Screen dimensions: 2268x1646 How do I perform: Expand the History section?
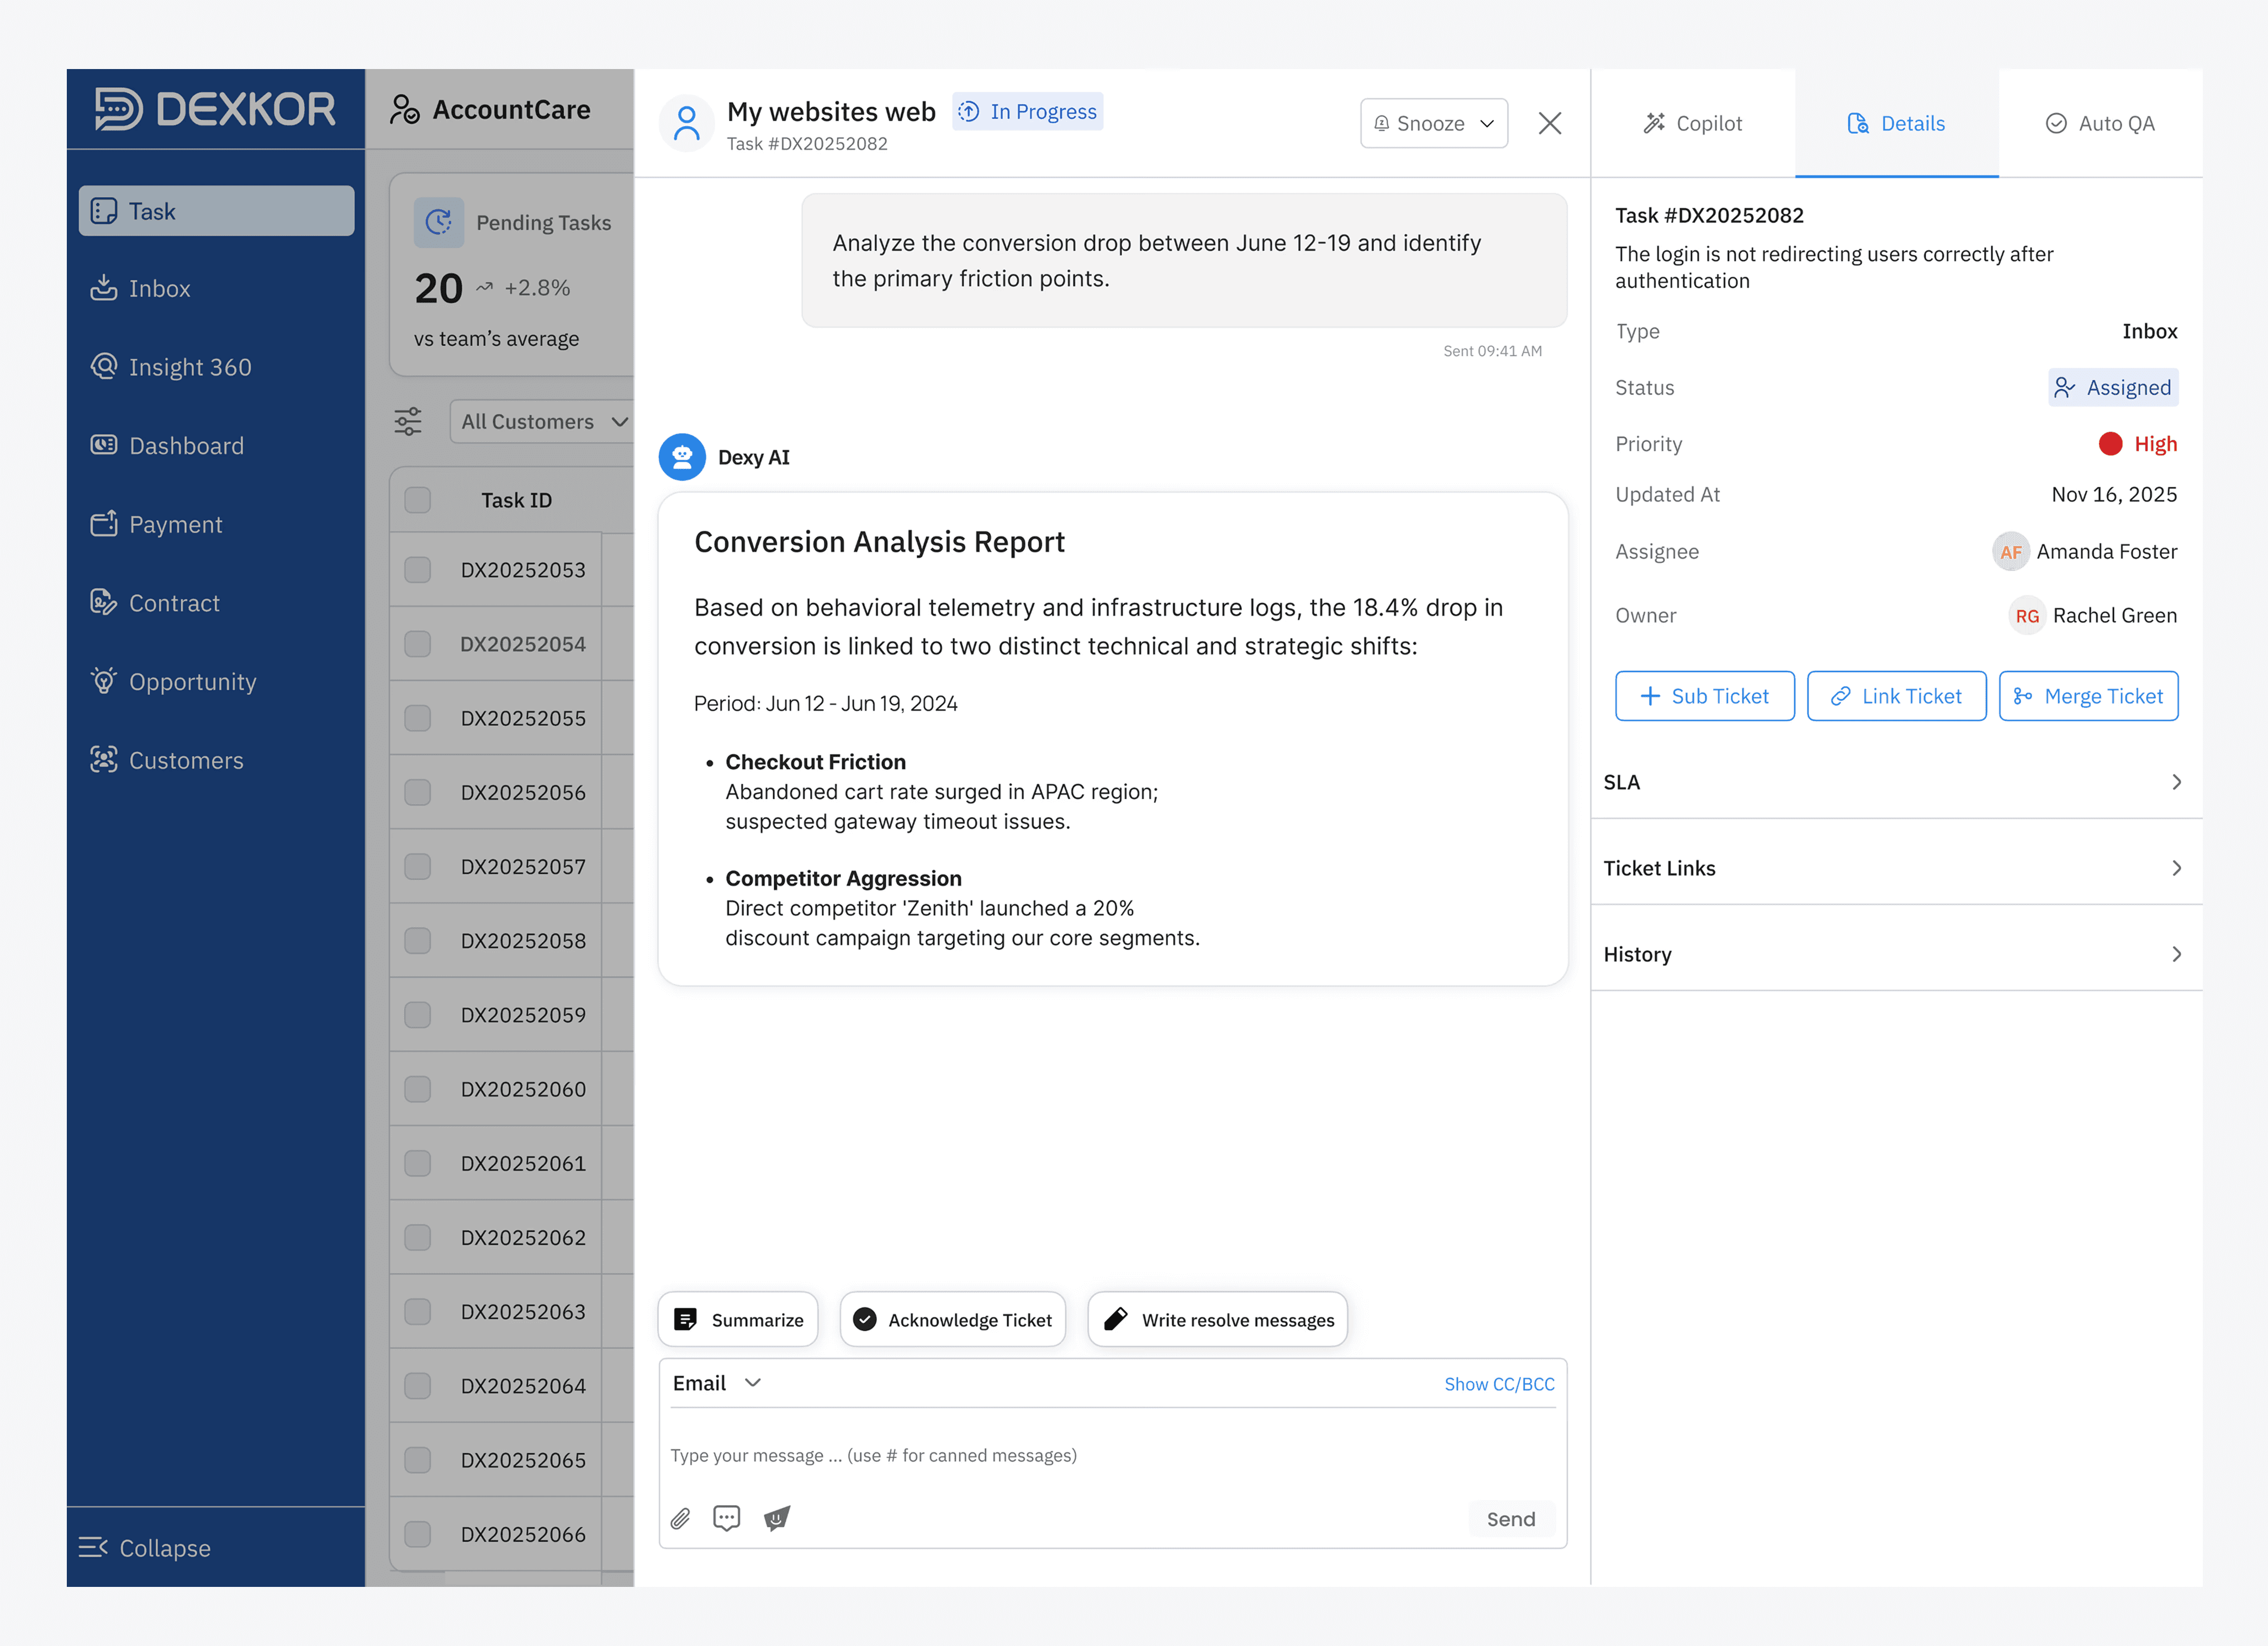(1896, 954)
